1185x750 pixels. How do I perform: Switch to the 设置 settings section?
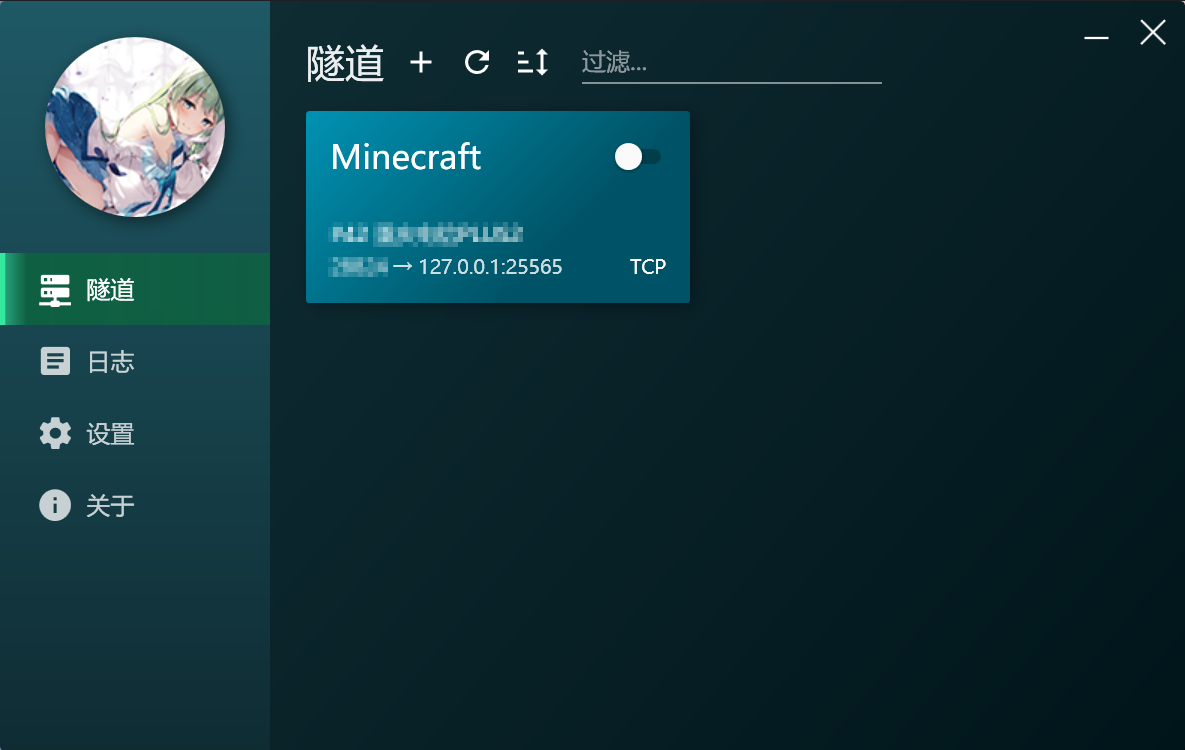click(x=108, y=433)
